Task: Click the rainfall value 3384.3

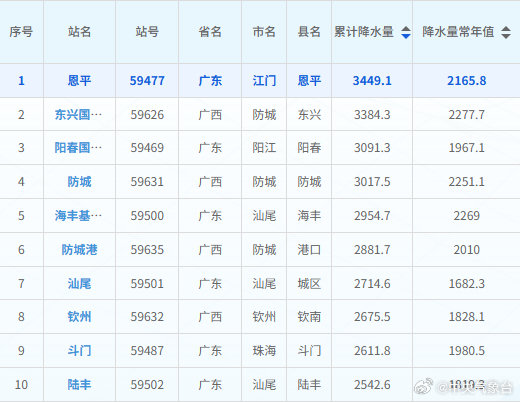Action: coord(372,115)
